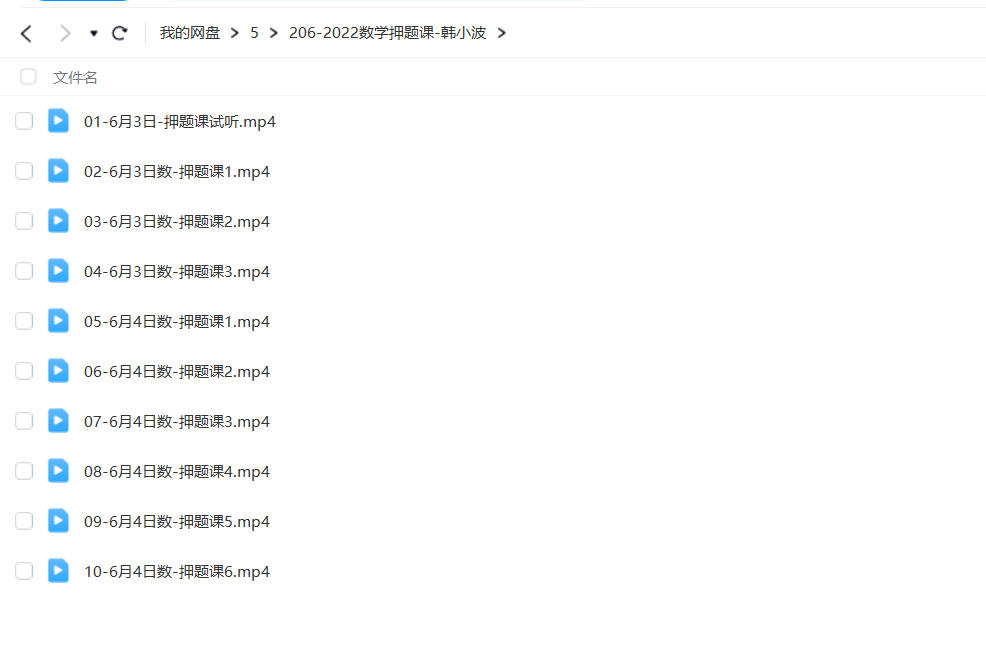The height and width of the screenshot is (662, 986).
Task: Expand the chevron after 206-2022数学押题课-韩小波
Action: point(501,33)
